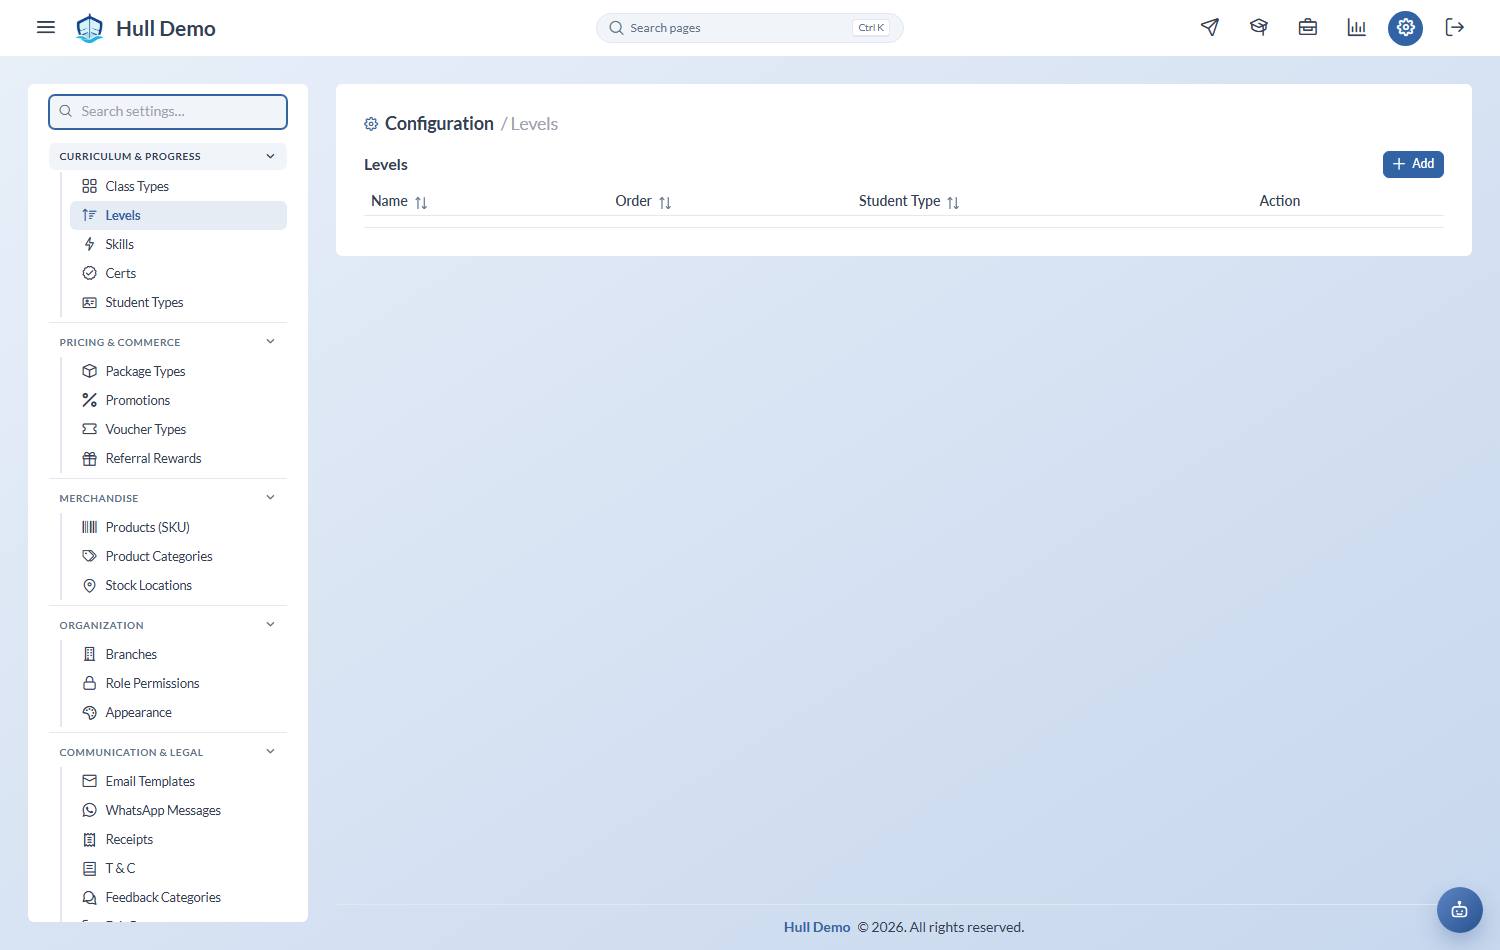Click the Search pages box

pyautogui.click(x=750, y=28)
